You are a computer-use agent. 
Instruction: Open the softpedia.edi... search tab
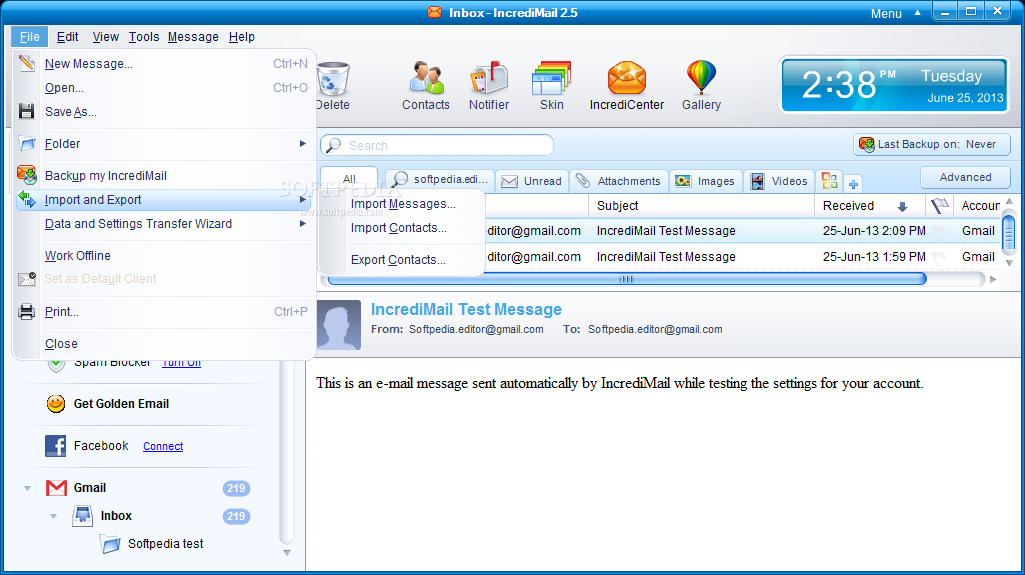coord(440,179)
